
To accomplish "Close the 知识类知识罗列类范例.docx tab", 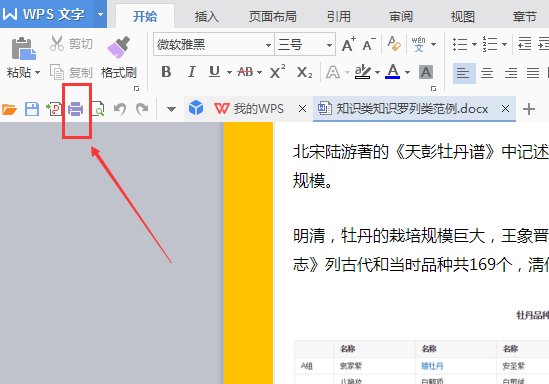I will point(505,109).
